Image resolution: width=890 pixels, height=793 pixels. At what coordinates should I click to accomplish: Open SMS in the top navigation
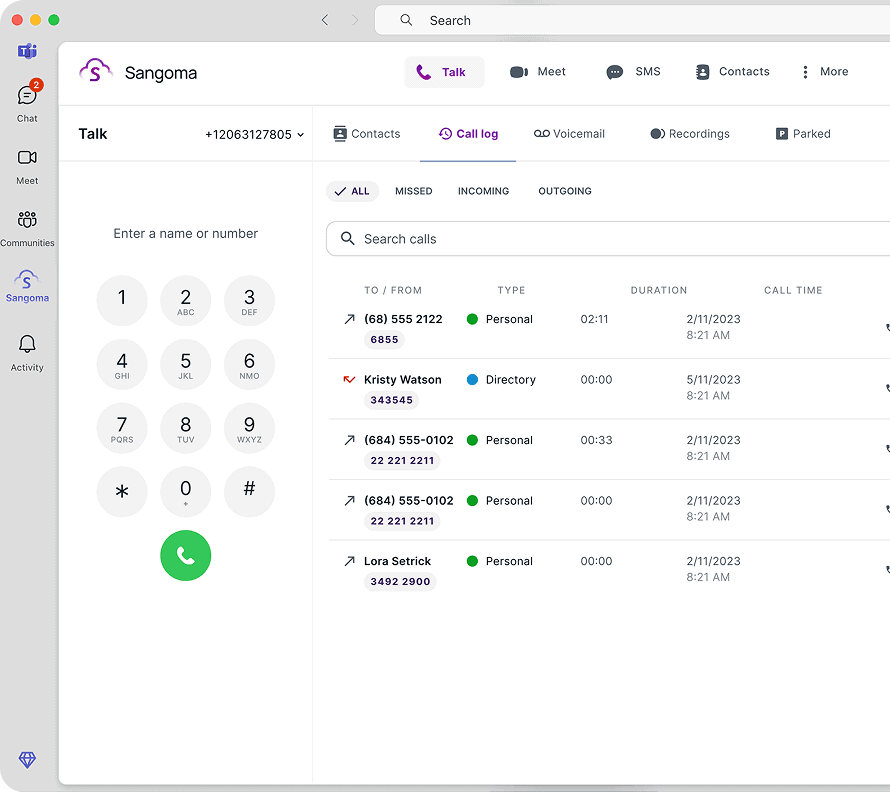634,72
